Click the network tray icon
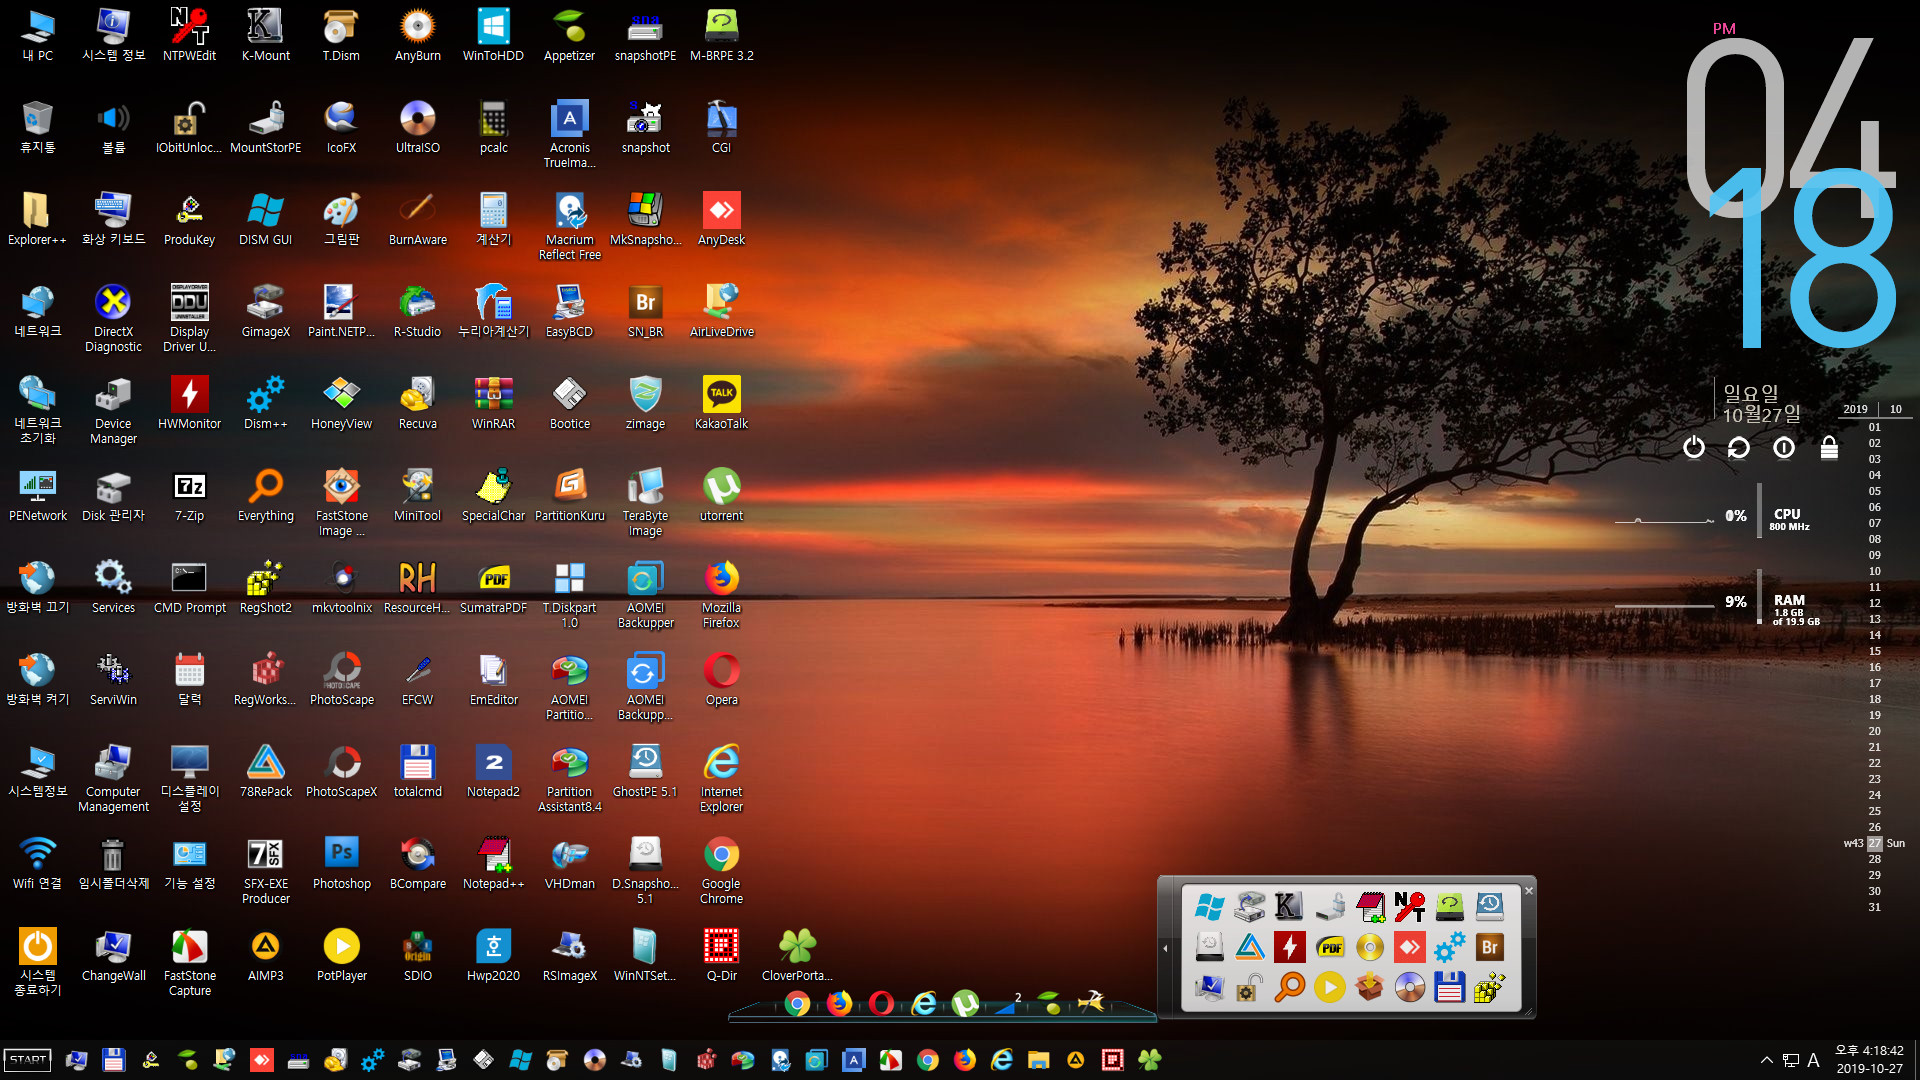The width and height of the screenshot is (1920, 1080). tap(1790, 1060)
